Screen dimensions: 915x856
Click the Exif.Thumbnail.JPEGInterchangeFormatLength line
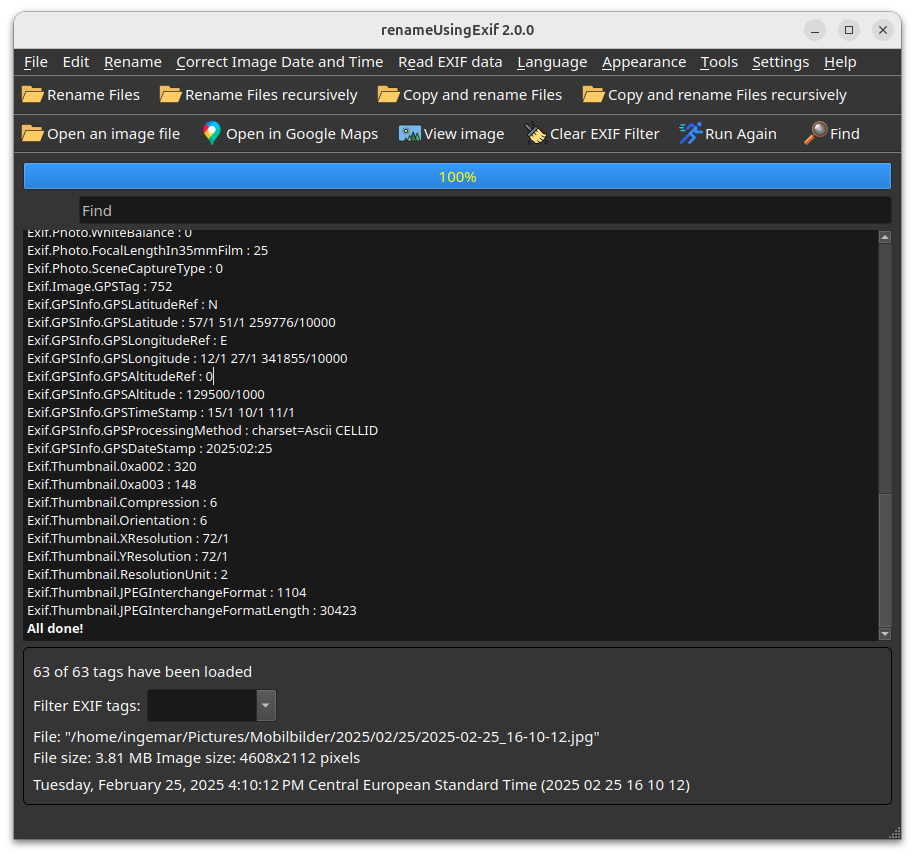tap(191, 611)
